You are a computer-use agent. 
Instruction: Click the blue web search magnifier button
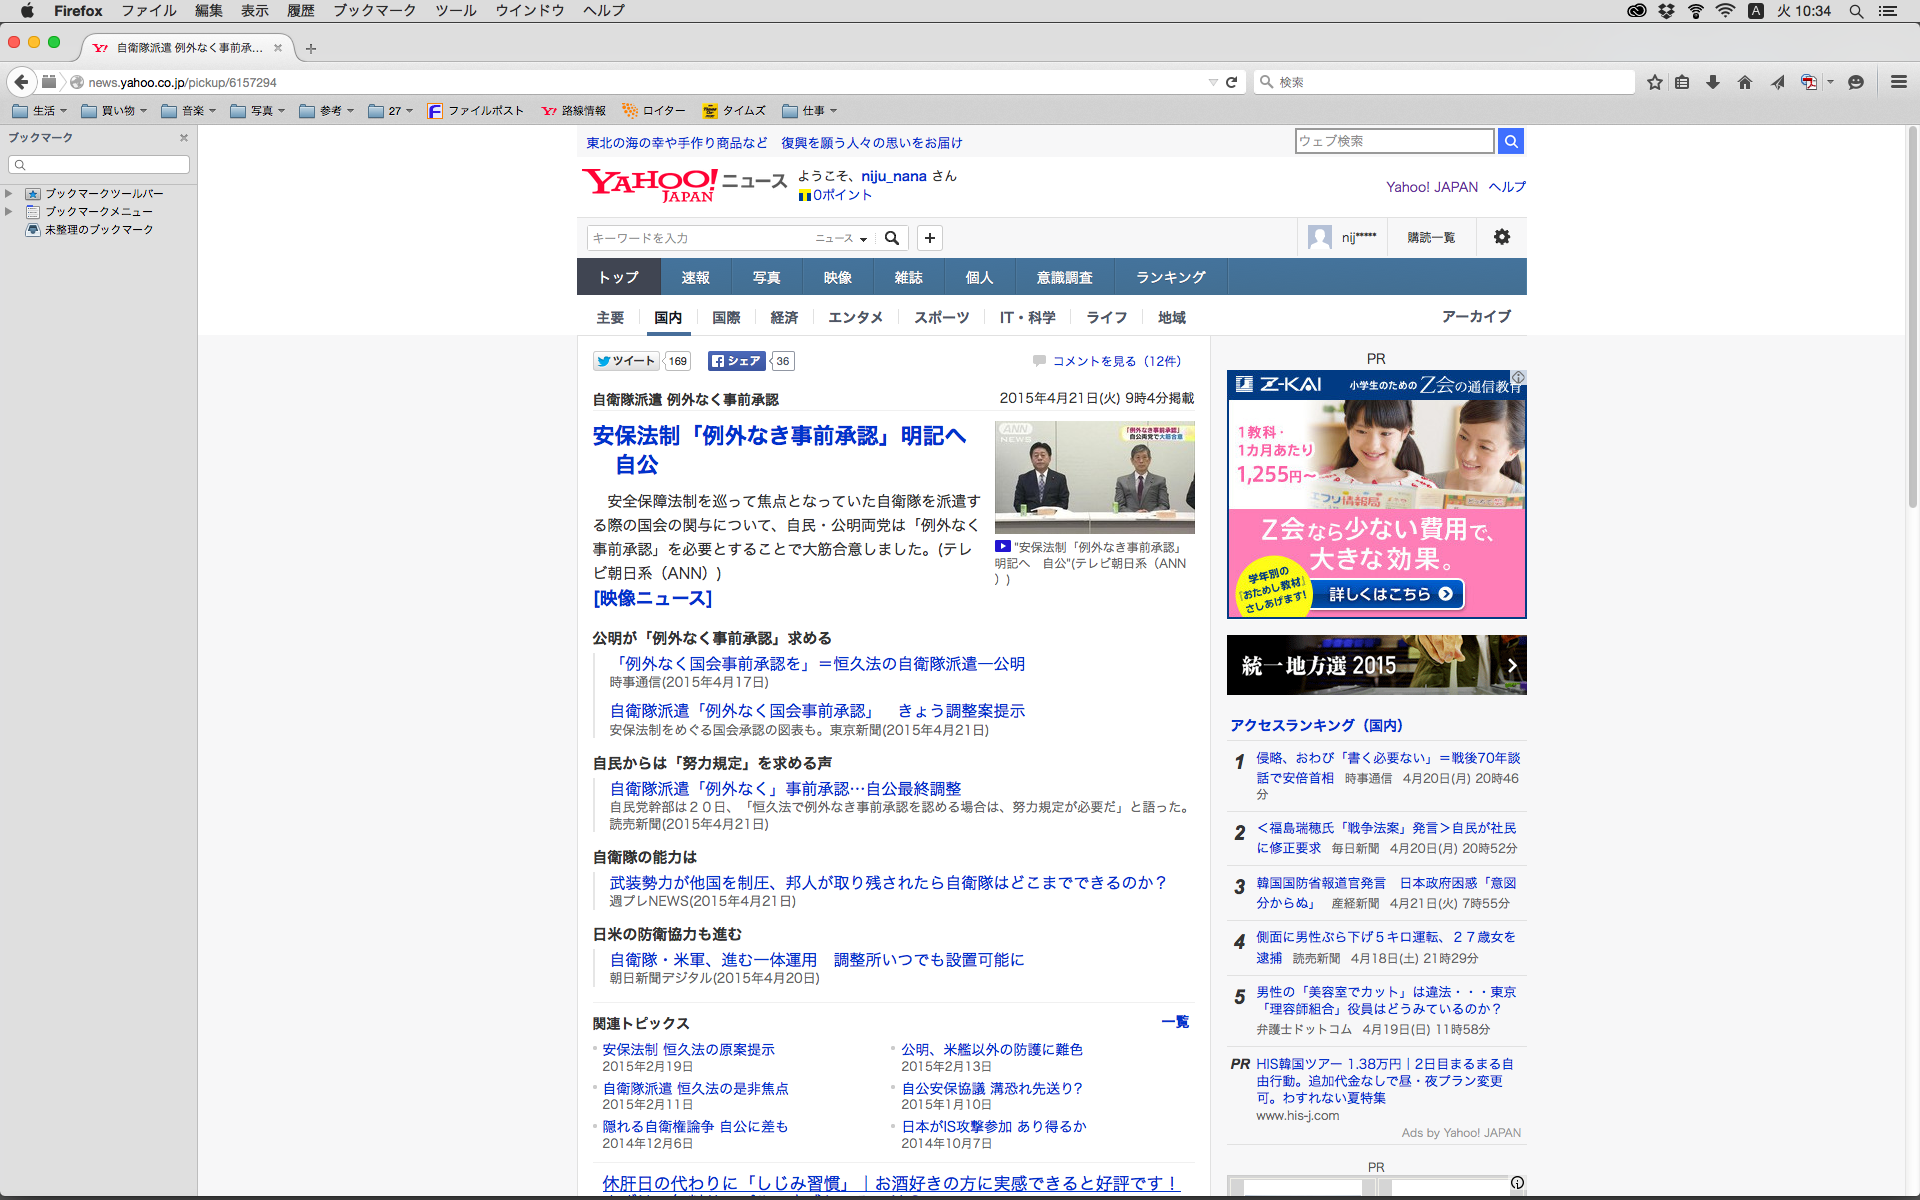coord(1511,141)
